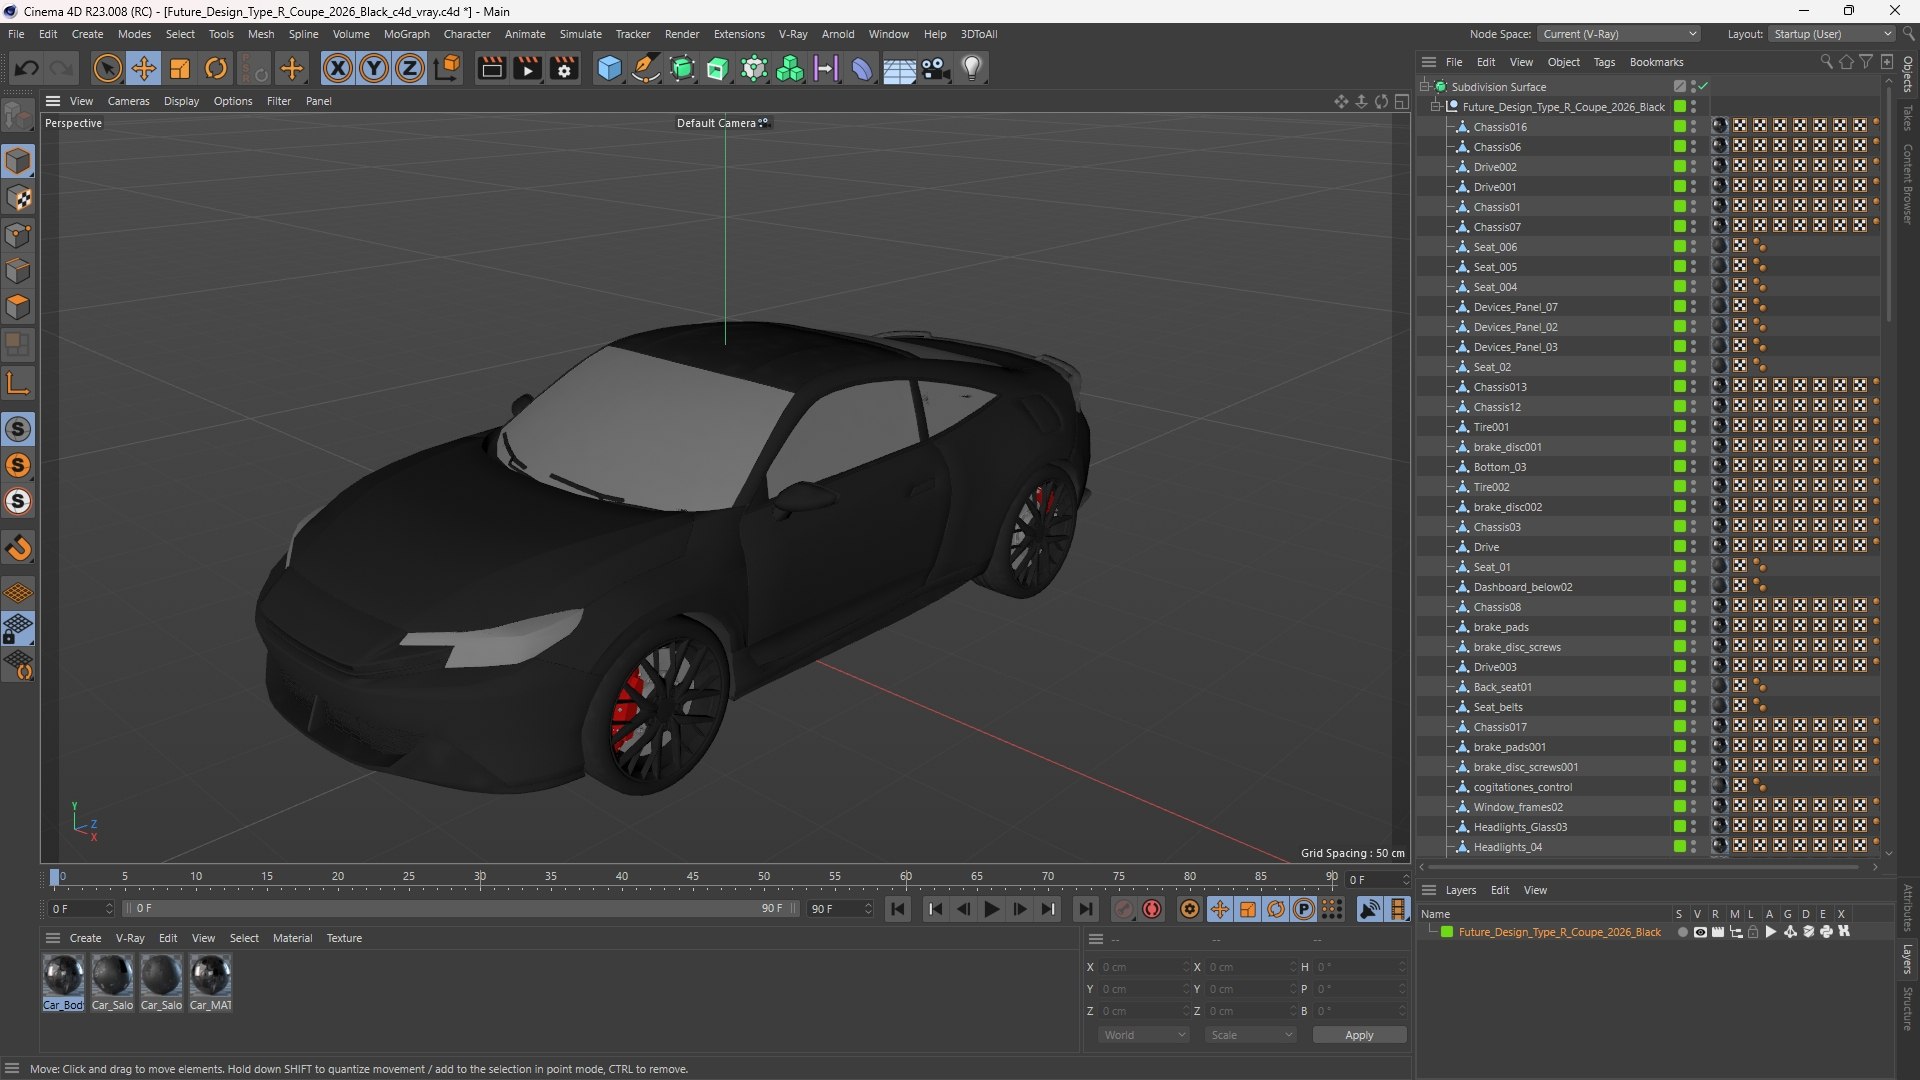Click Record Active Objects button
Image resolution: width=1920 pixels, height=1080 pixels.
1124,909
